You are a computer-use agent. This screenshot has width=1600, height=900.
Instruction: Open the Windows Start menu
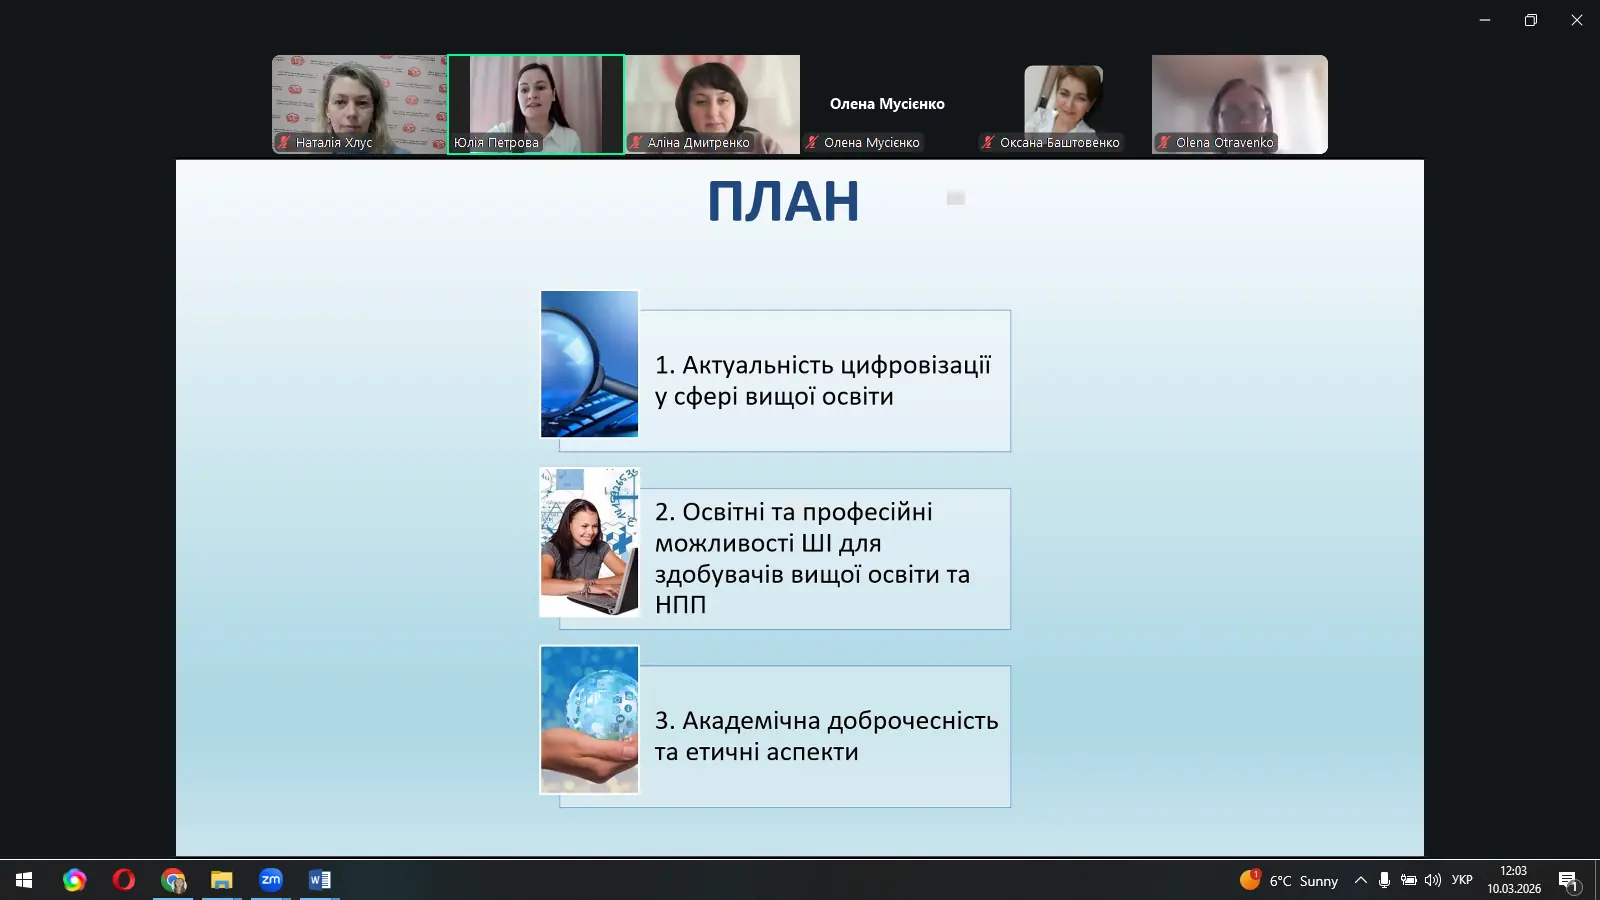24,880
